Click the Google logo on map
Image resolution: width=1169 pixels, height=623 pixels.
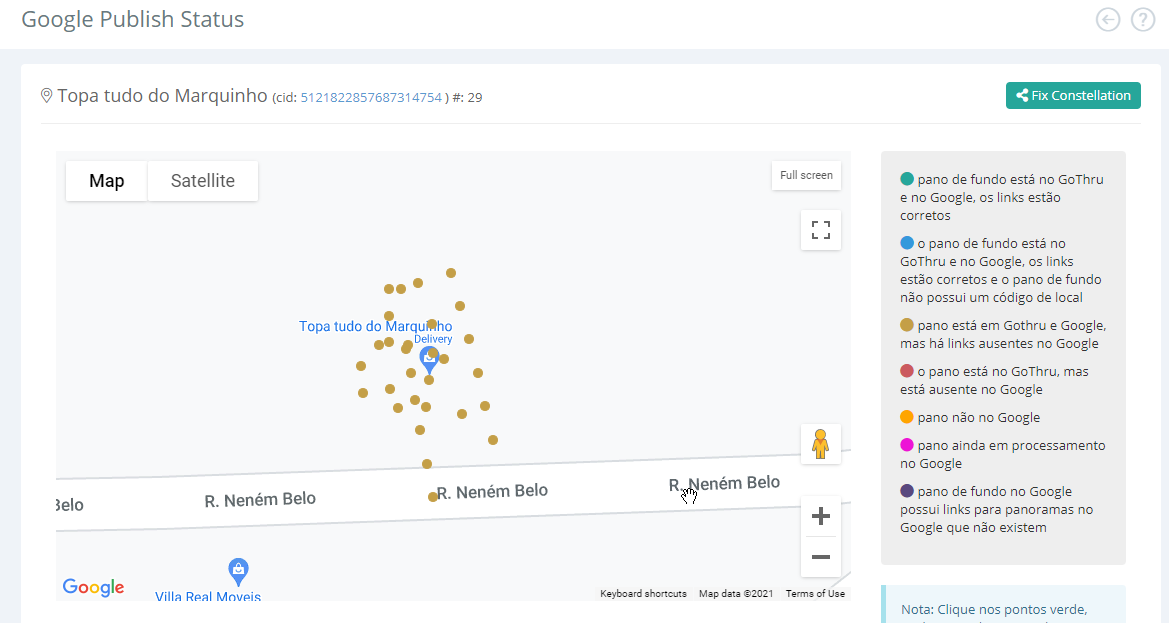tap(93, 587)
